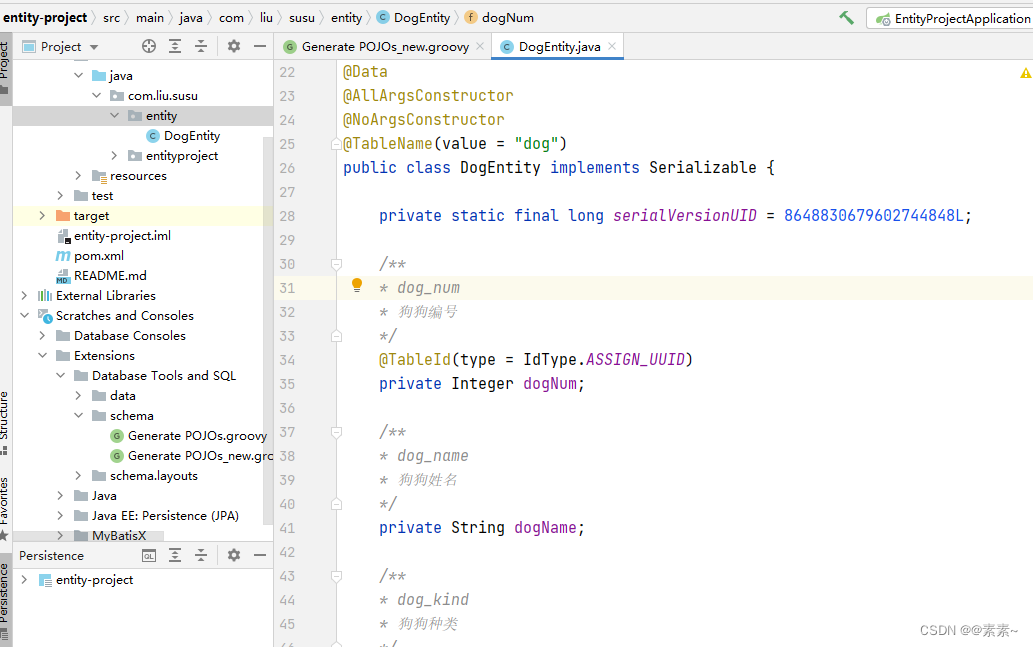Click the Build project hammer icon

click(x=847, y=18)
